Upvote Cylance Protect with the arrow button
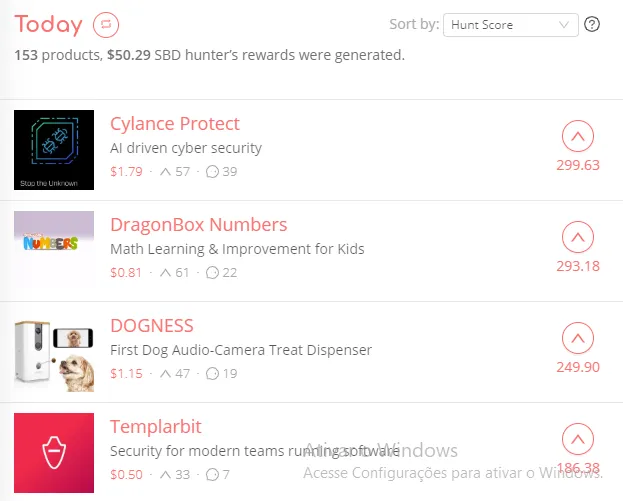Viewport: 623px width, 501px height. (x=578, y=136)
